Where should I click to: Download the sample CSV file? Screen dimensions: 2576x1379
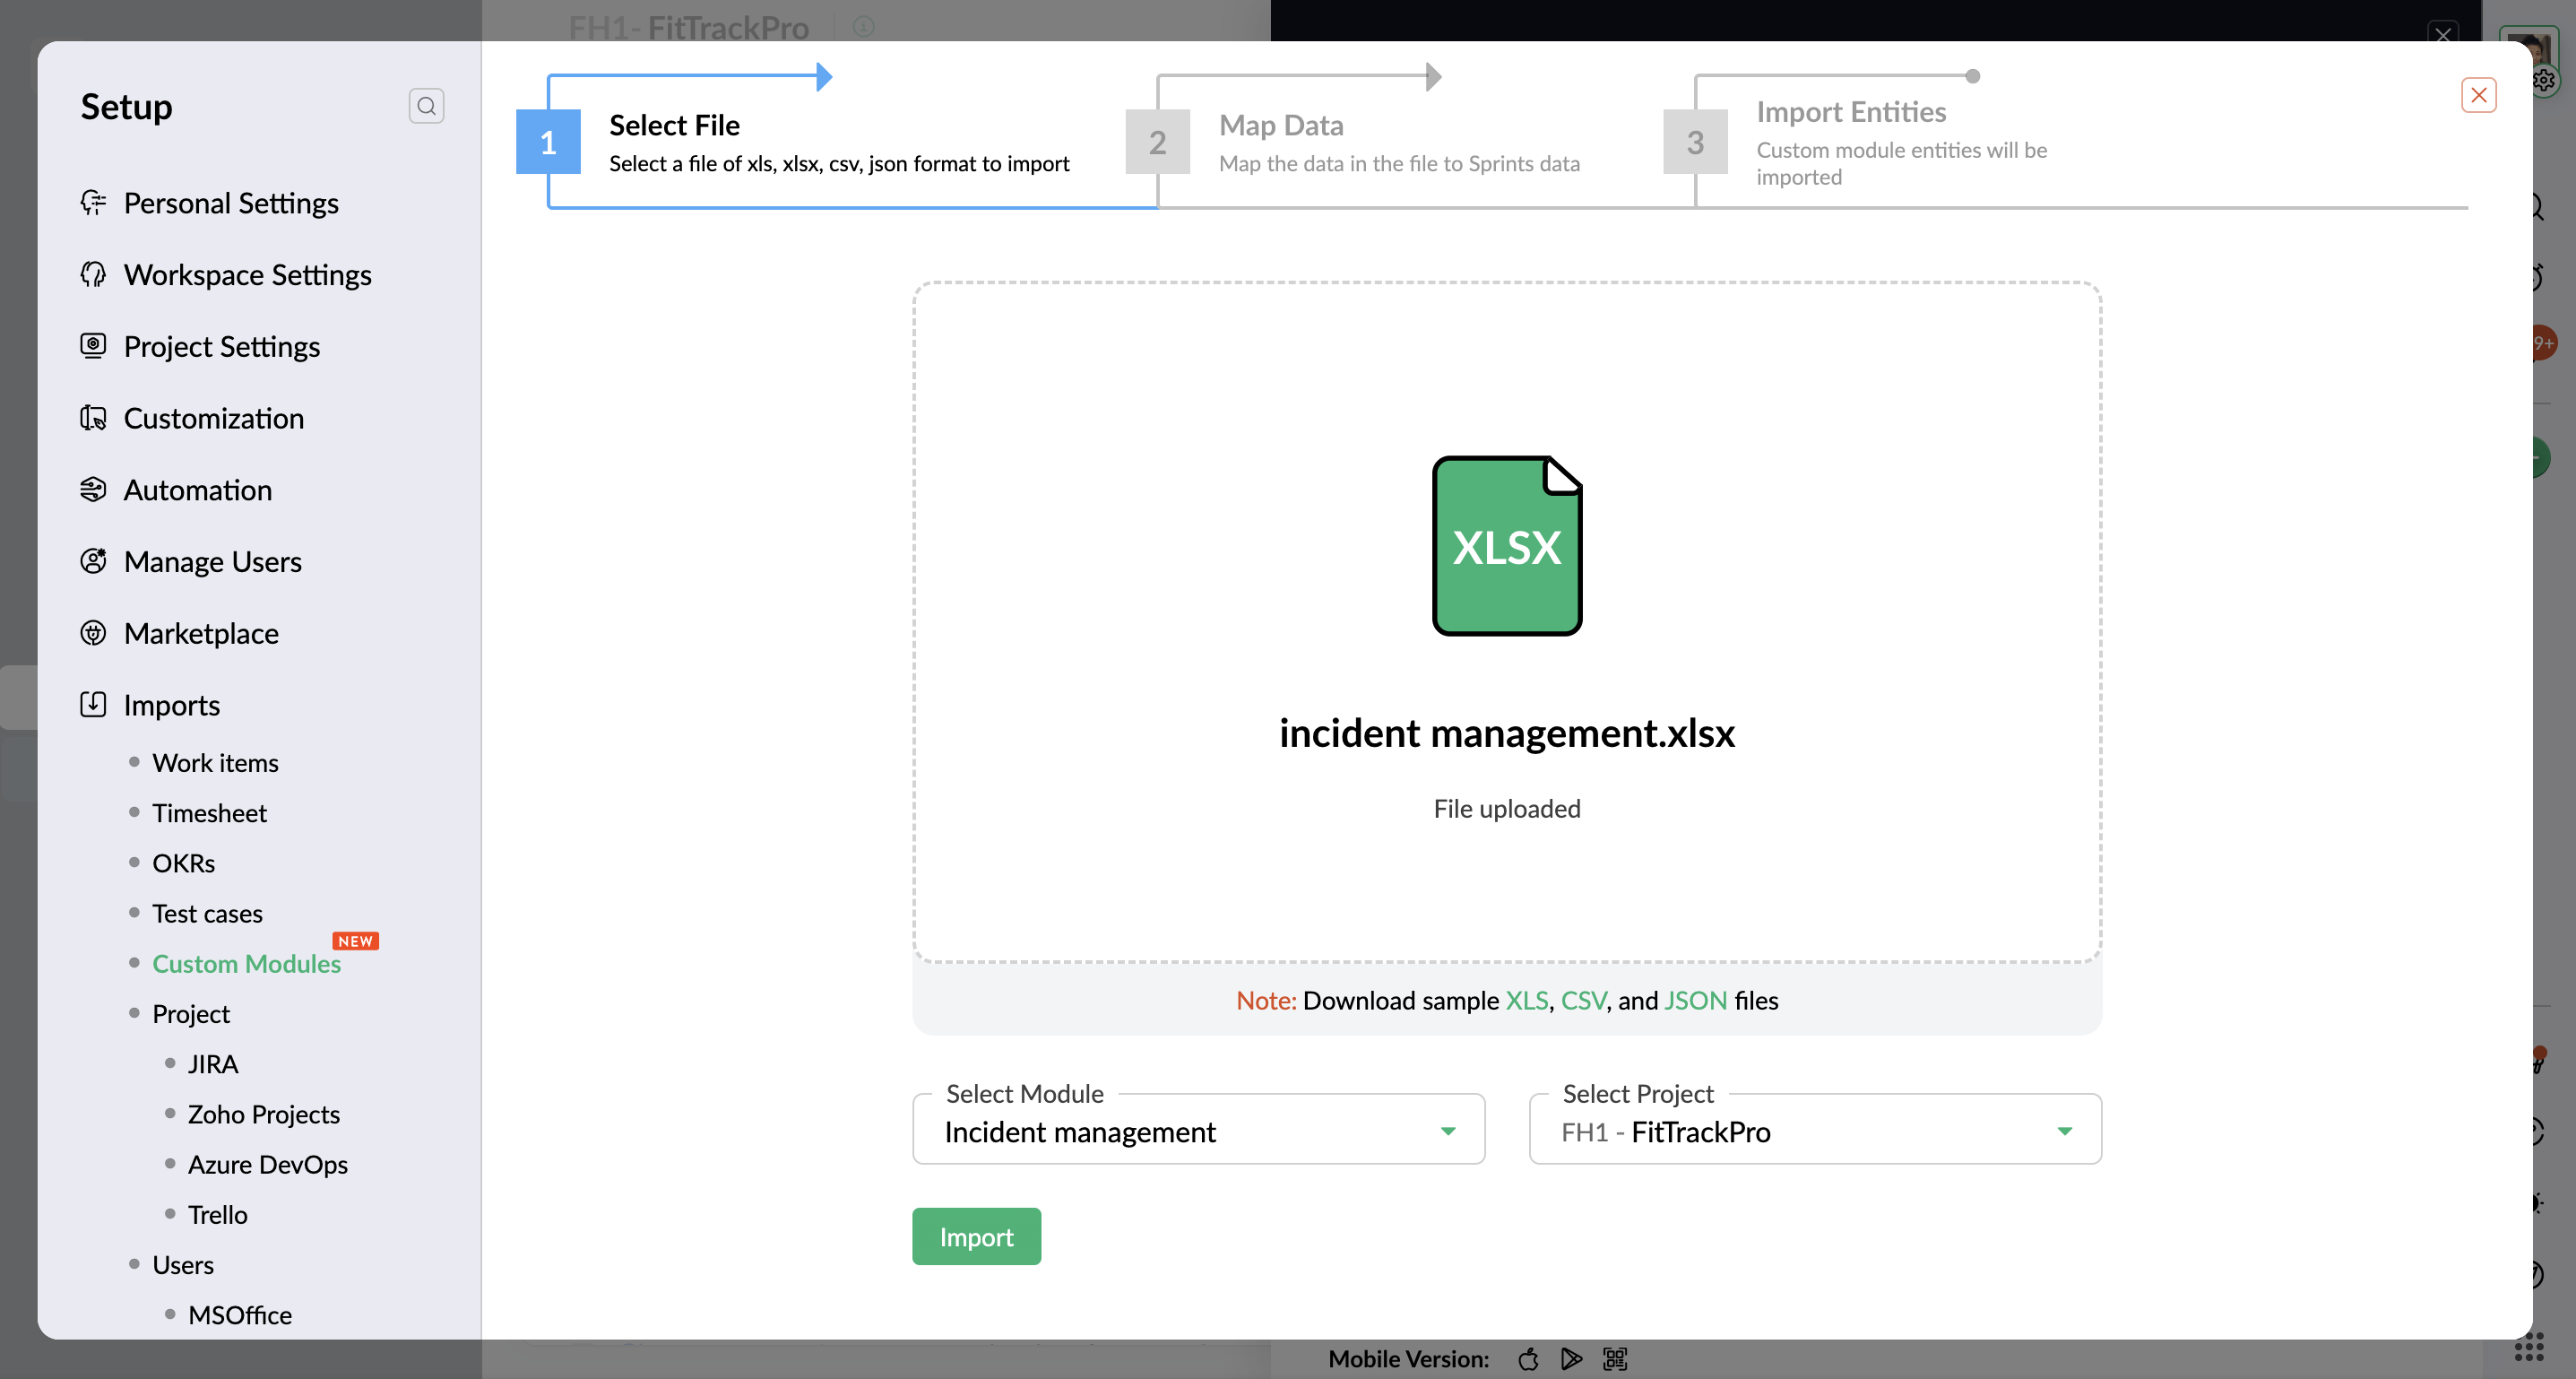point(1582,1000)
